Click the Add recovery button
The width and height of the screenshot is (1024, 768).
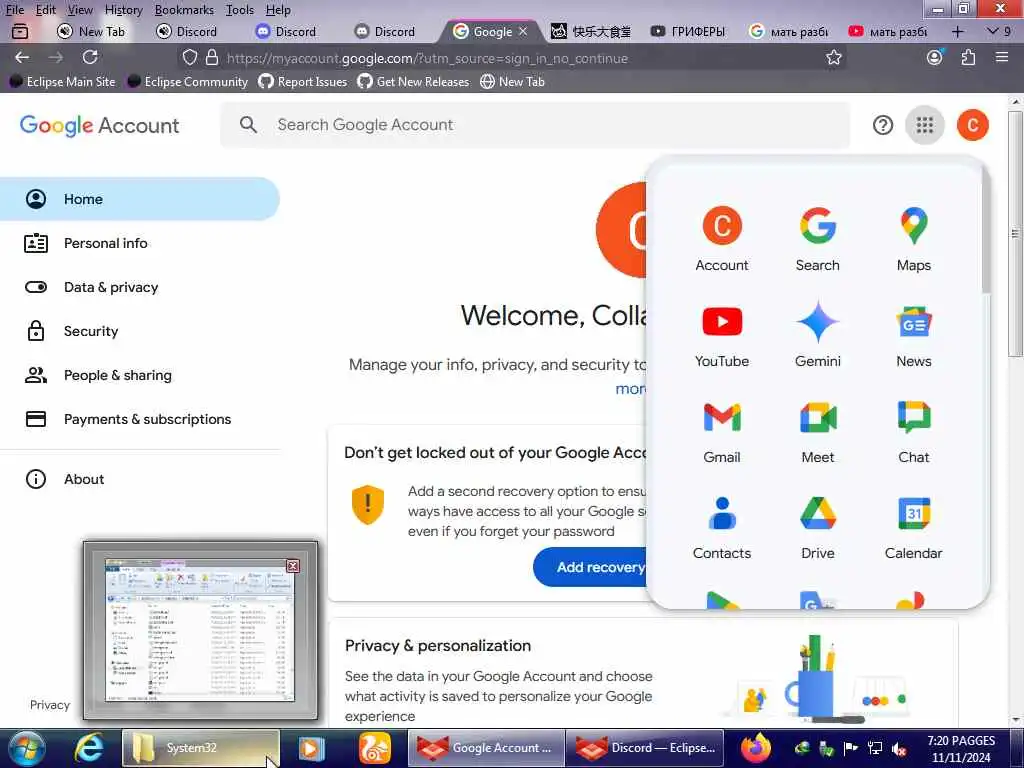point(590,567)
